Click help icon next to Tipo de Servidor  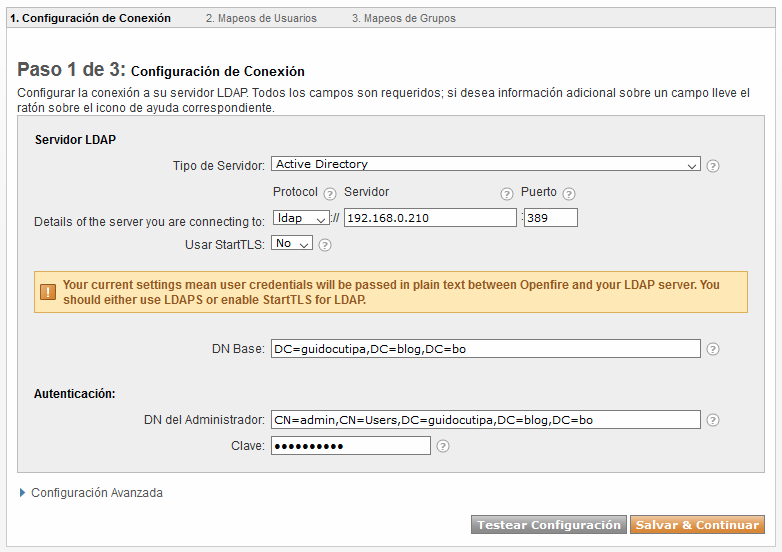713,166
